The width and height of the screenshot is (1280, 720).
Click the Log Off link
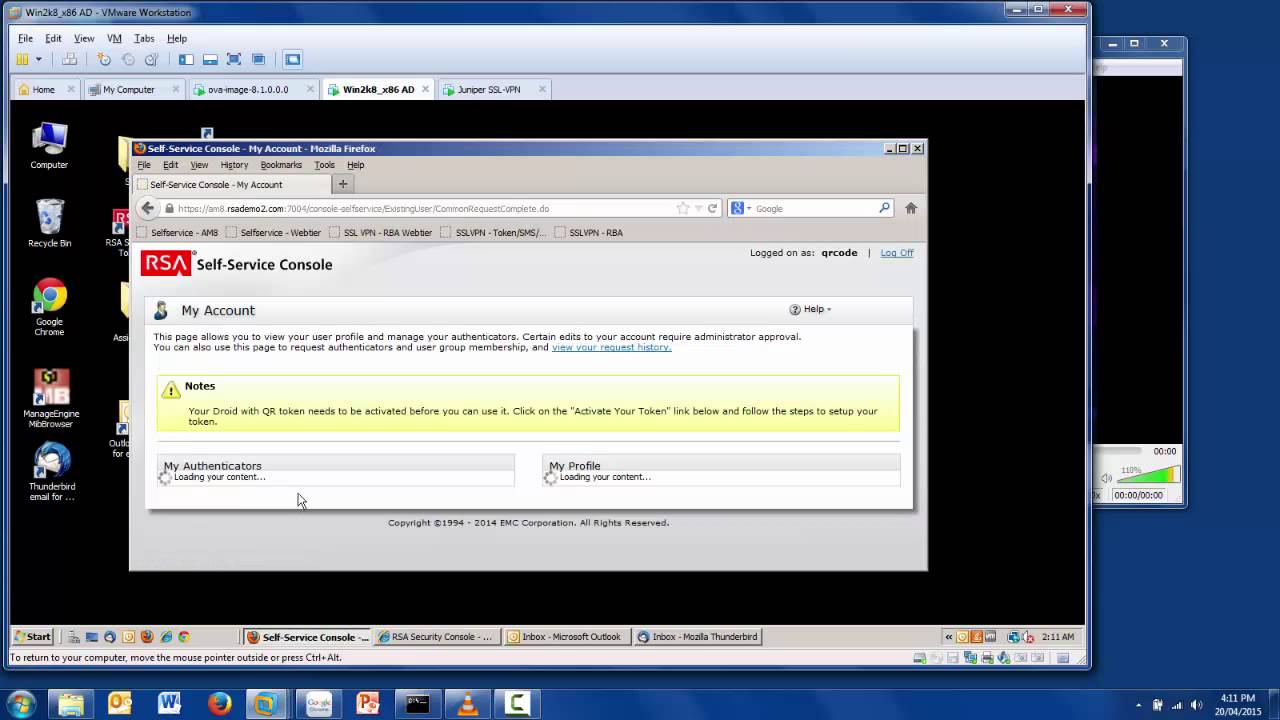pyautogui.click(x=897, y=253)
